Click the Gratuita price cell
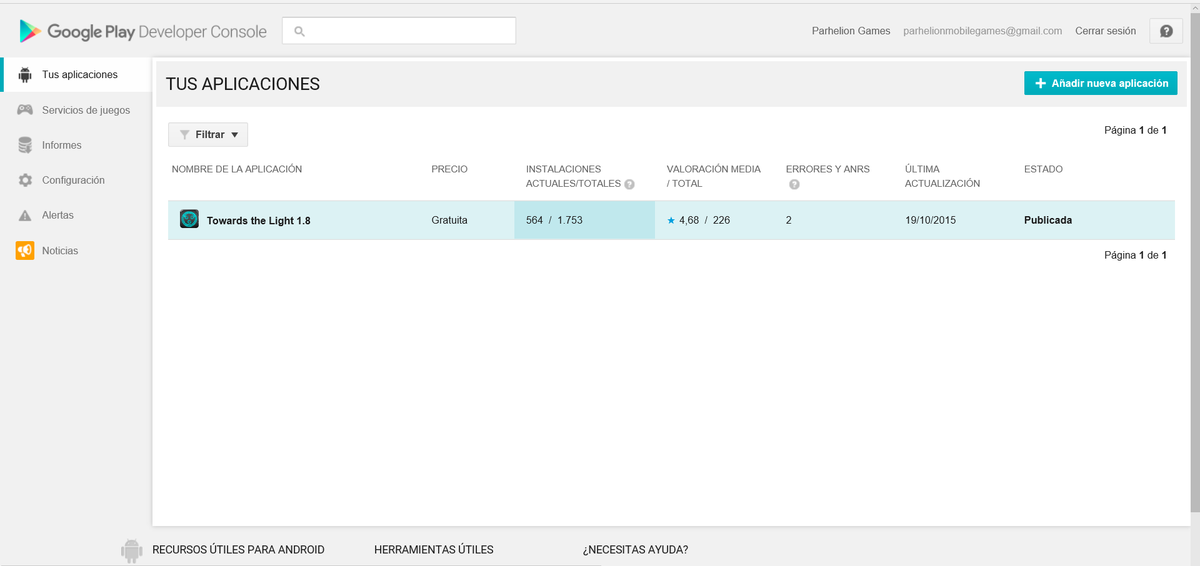This screenshot has height=566, width=1200. (x=449, y=220)
